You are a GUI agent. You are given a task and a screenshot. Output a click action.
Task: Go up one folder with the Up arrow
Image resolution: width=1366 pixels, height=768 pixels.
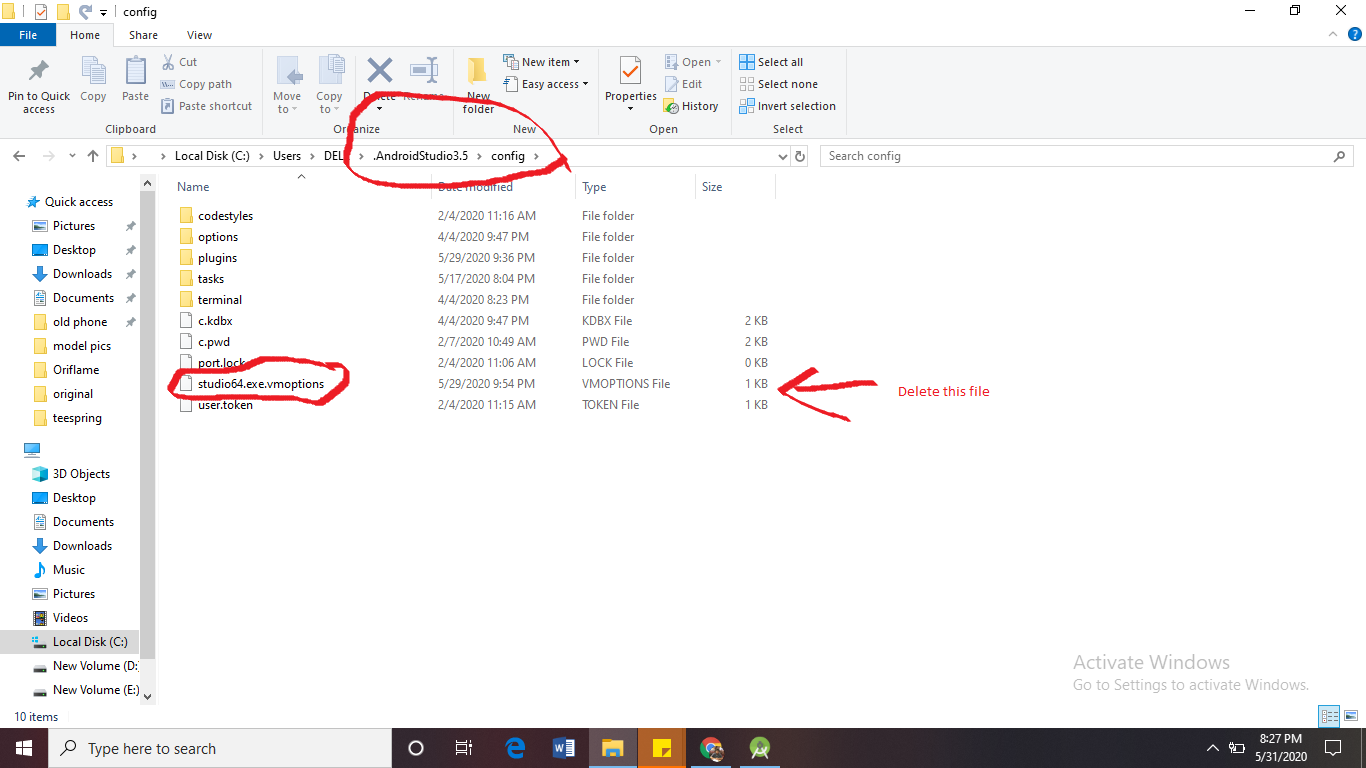[93, 156]
